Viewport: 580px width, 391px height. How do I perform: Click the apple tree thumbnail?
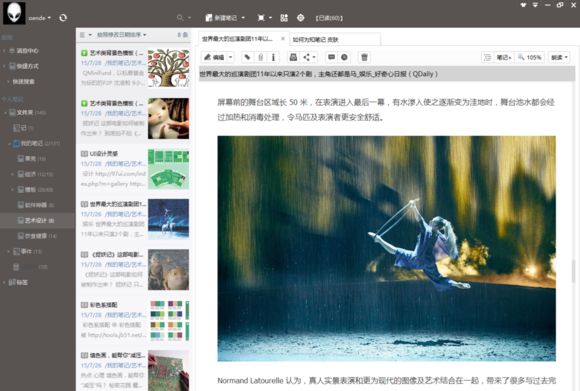point(168,68)
